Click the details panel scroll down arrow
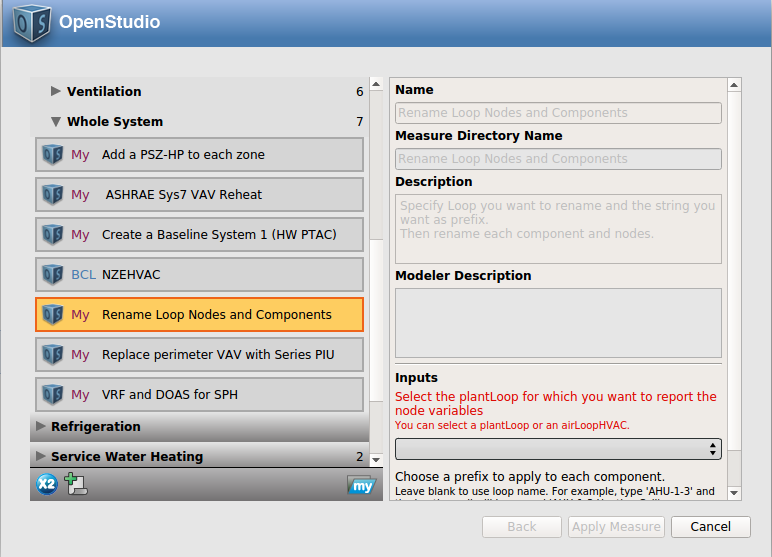Image resolution: width=772 pixels, height=557 pixels. click(x=734, y=492)
